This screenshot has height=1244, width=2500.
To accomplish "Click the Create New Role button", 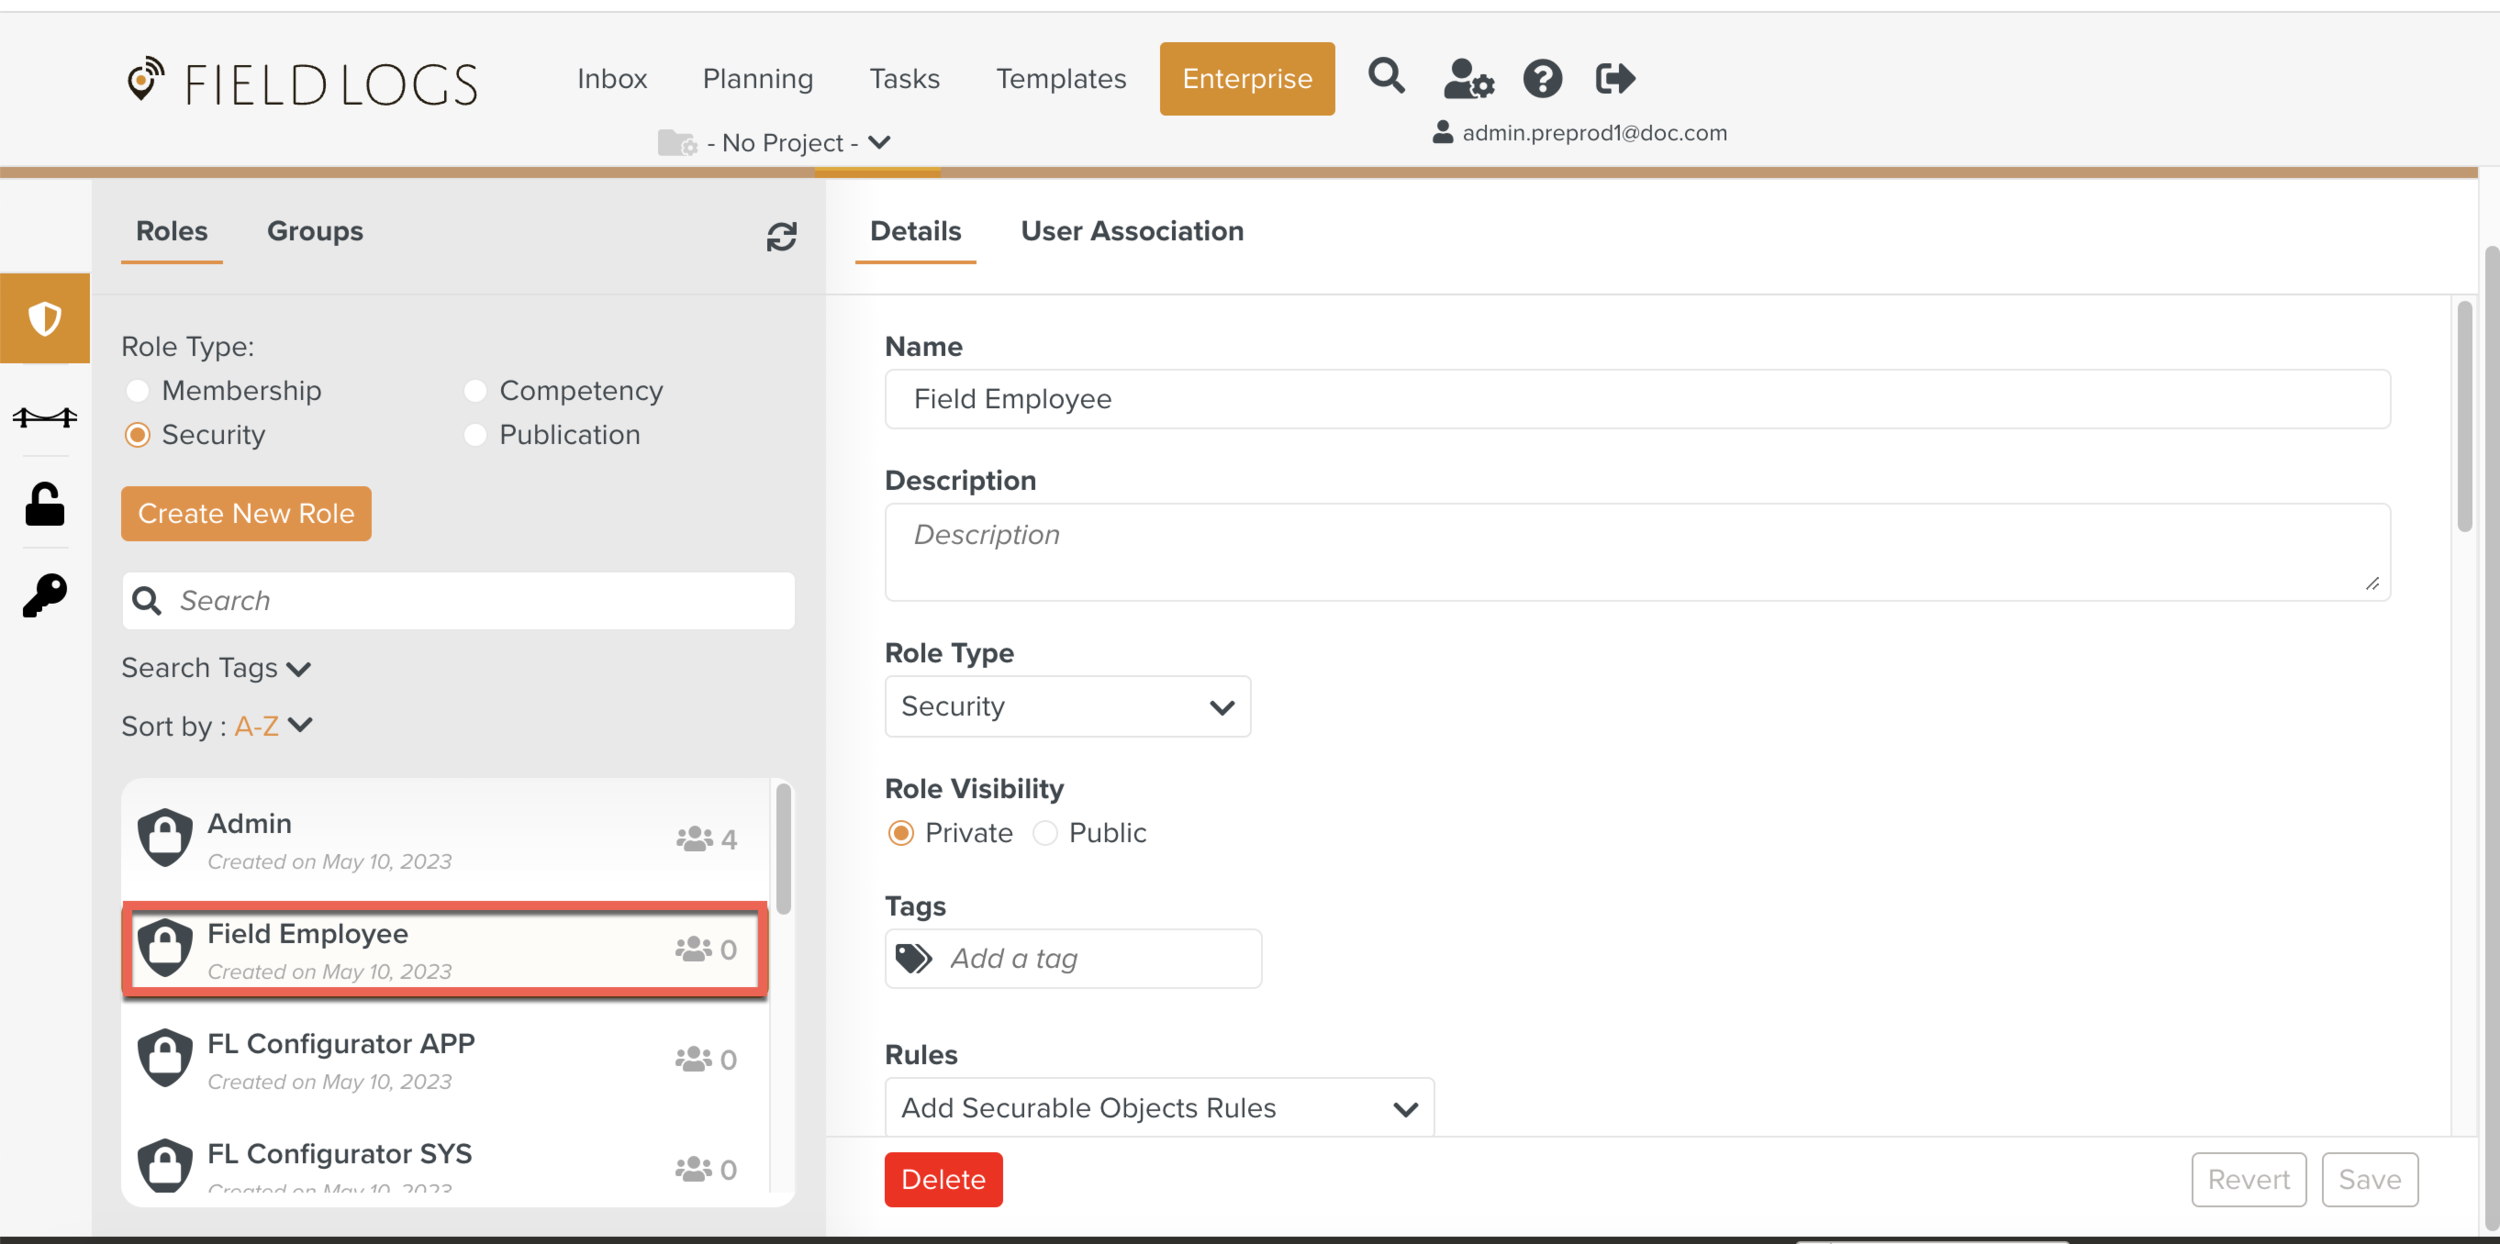I will click(246, 514).
